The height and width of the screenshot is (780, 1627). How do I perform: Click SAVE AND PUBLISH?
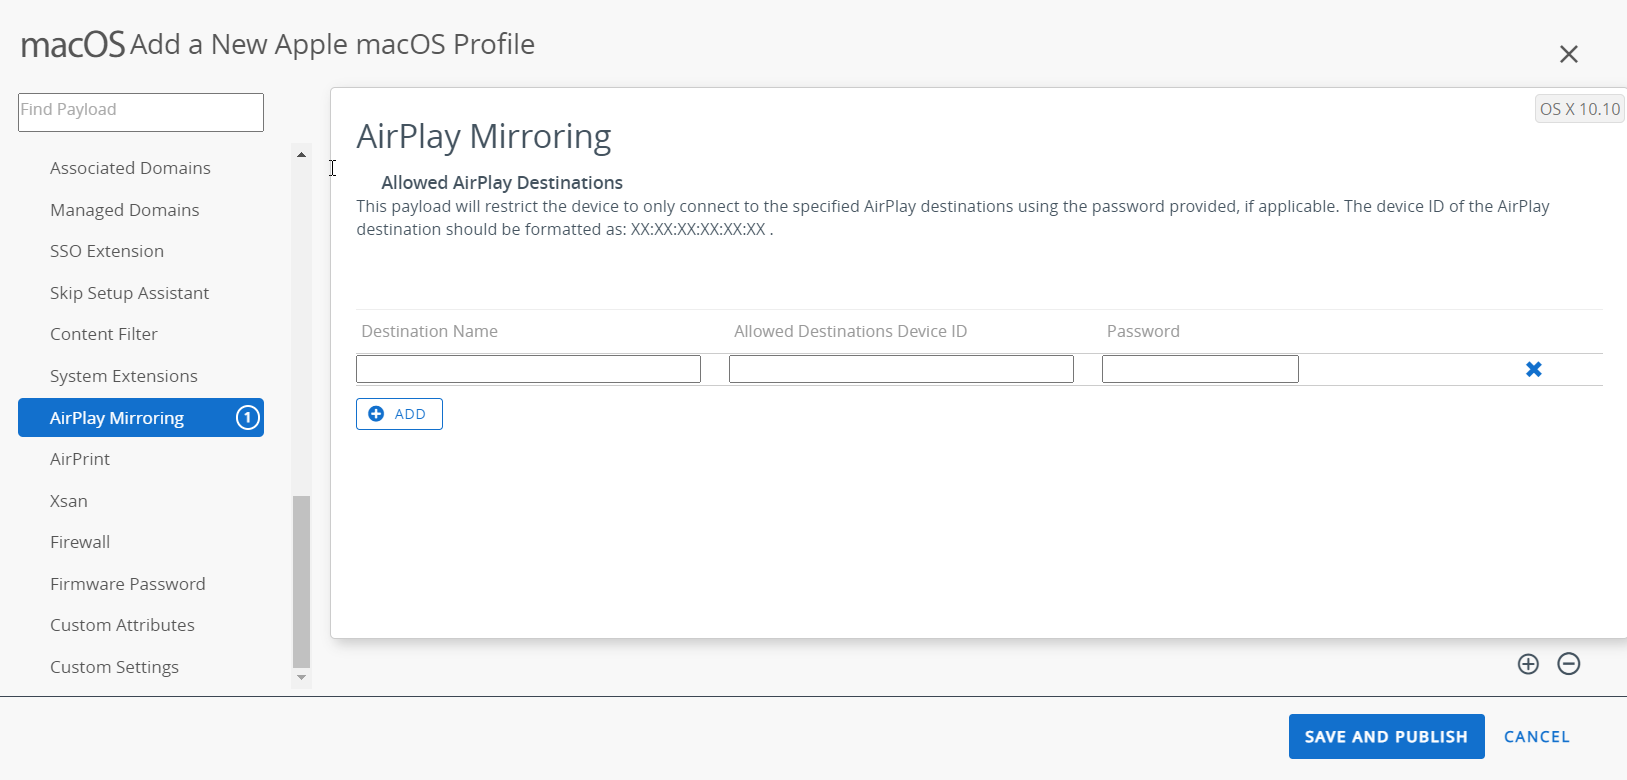[1386, 737]
